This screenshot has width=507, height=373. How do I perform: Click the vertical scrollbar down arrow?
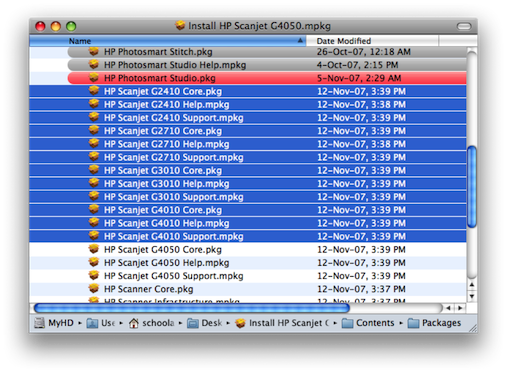click(x=471, y=296)
